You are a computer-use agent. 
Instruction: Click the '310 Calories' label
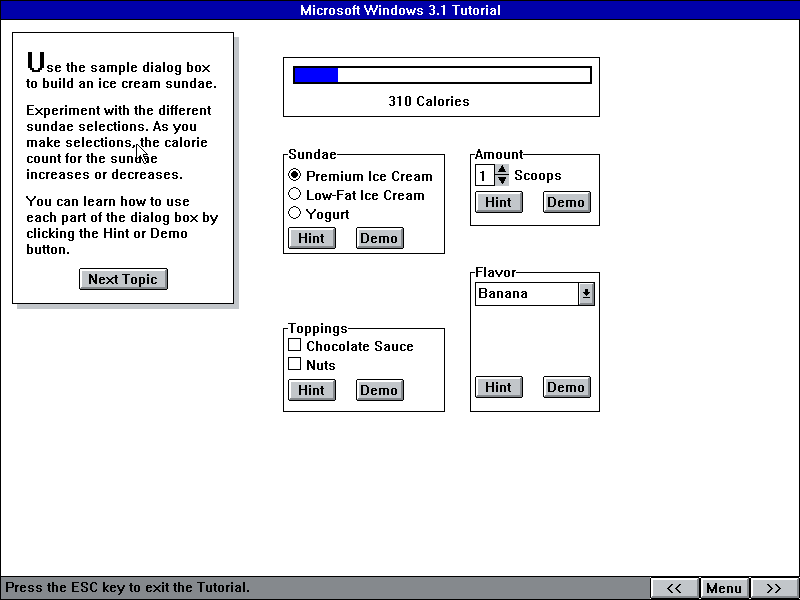click(429, 101)
